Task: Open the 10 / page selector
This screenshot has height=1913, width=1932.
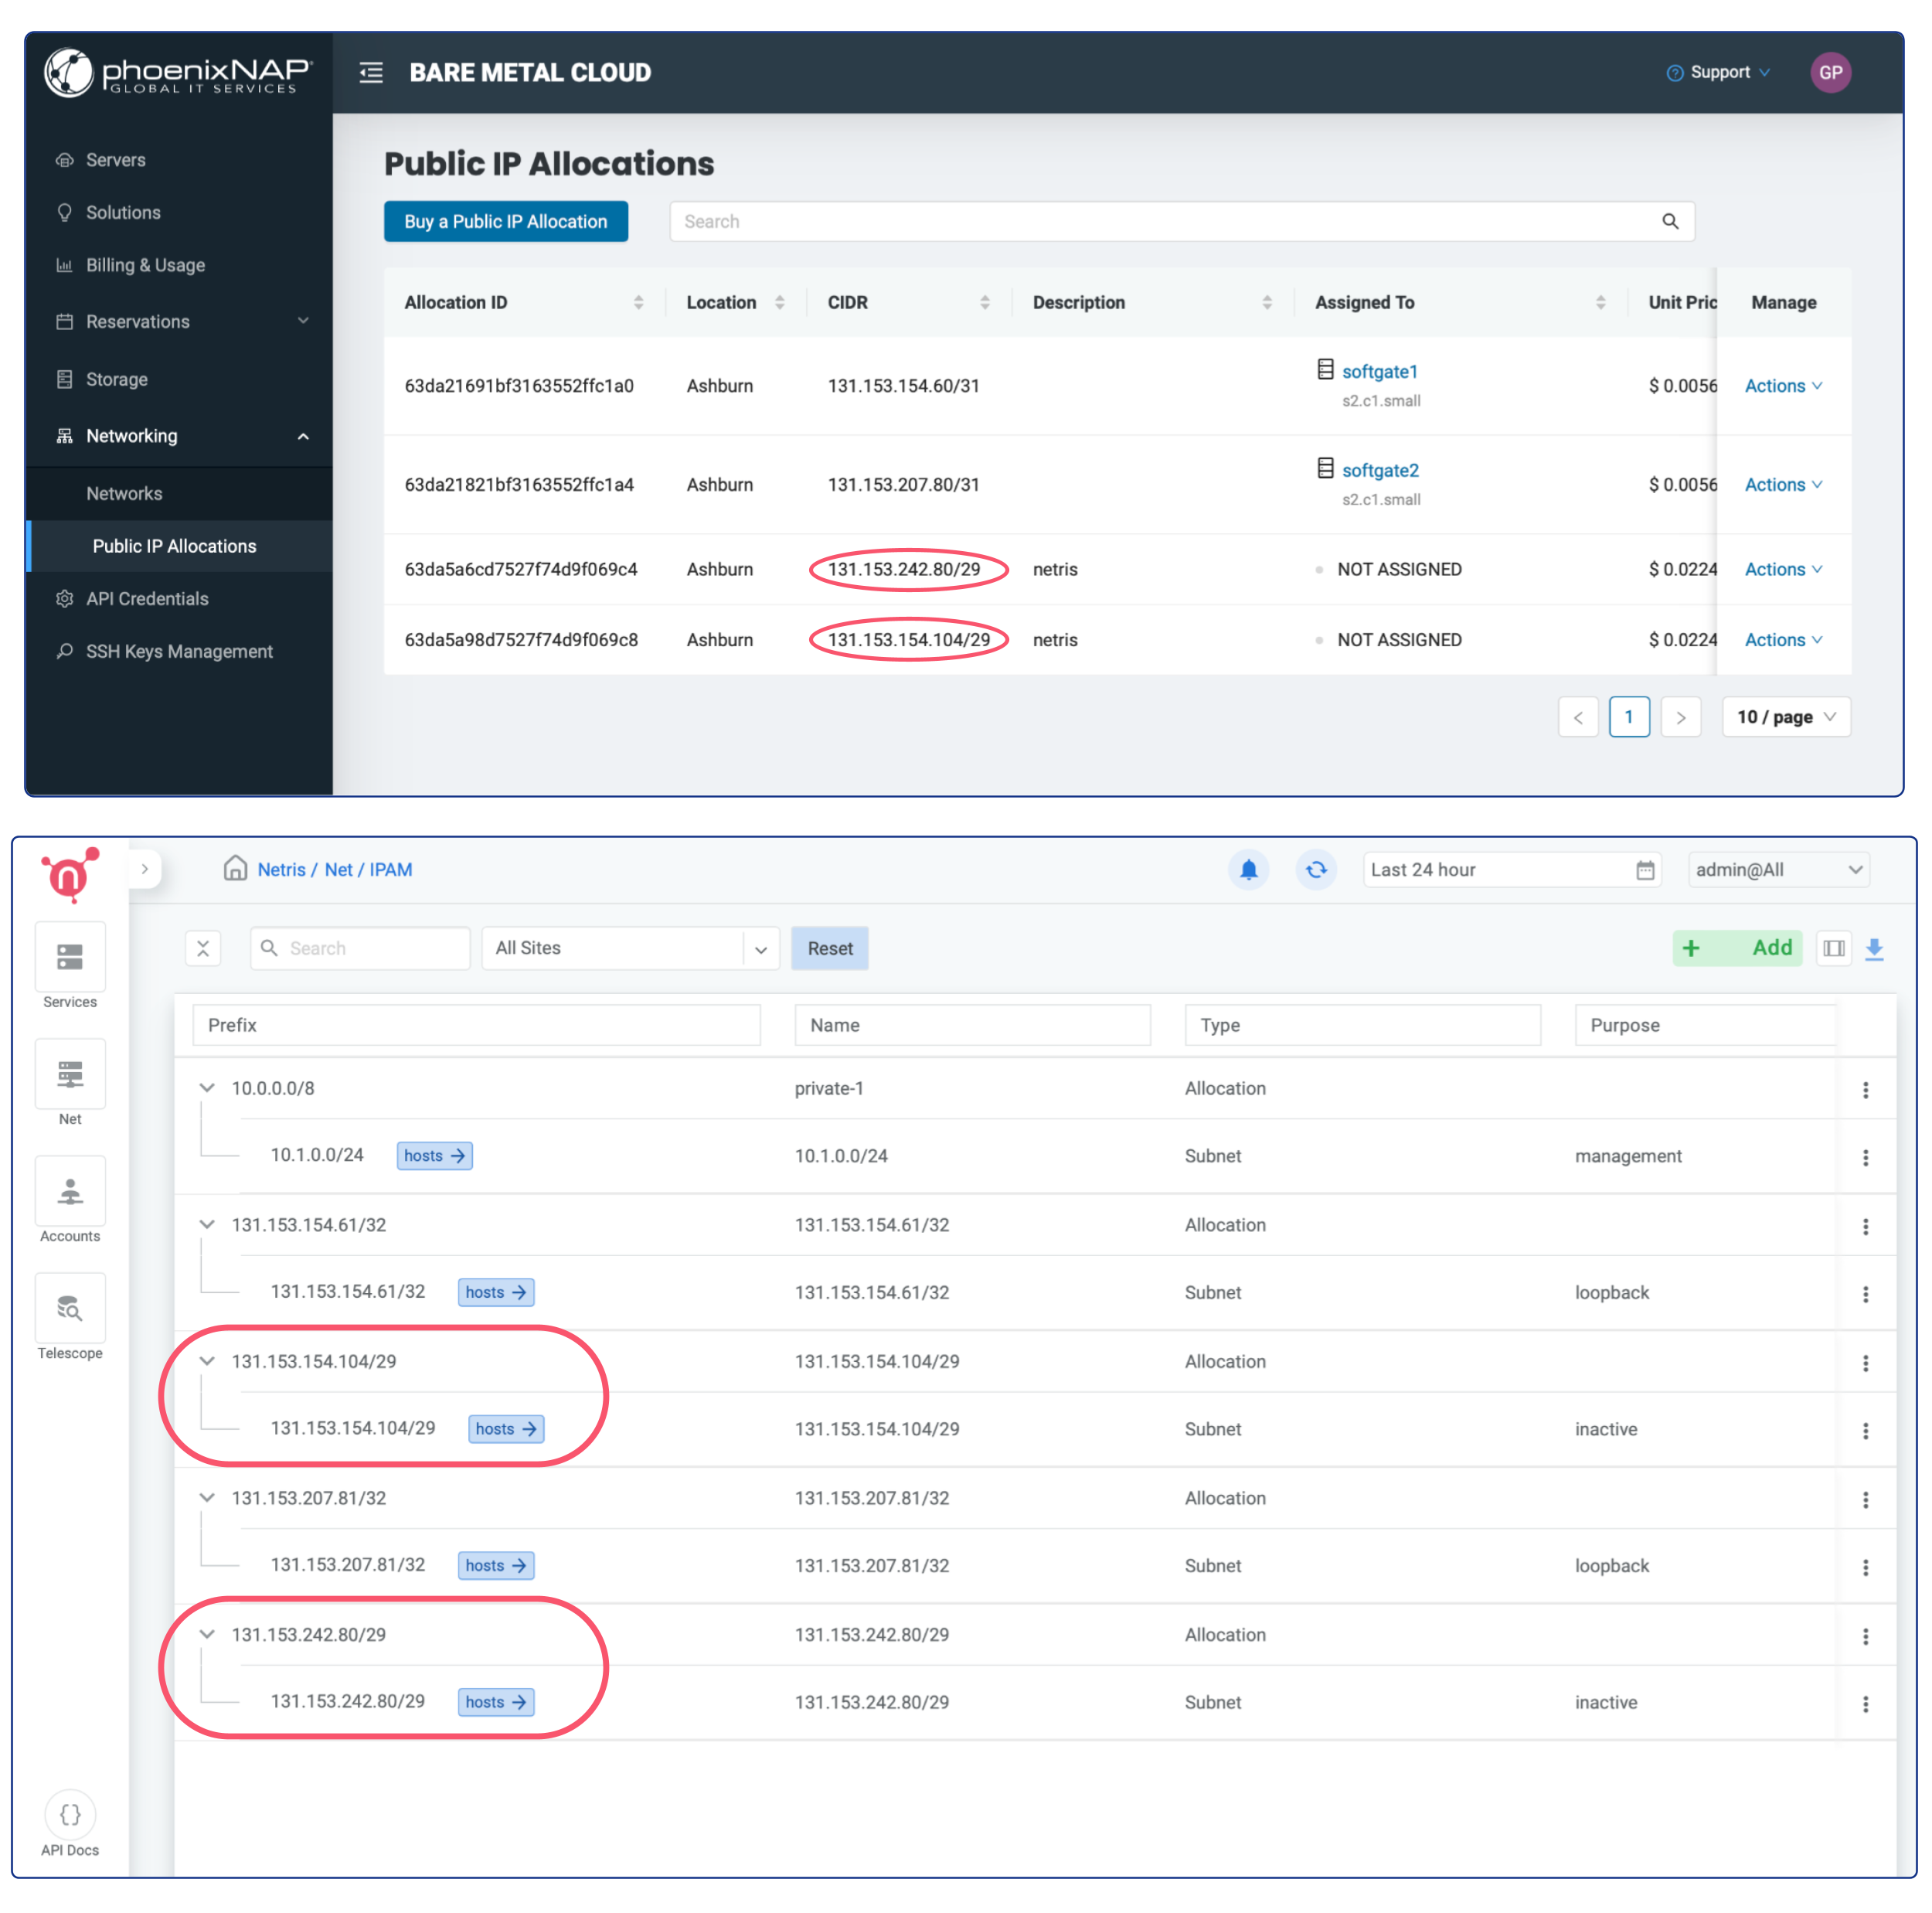Action: point(1785,717)
